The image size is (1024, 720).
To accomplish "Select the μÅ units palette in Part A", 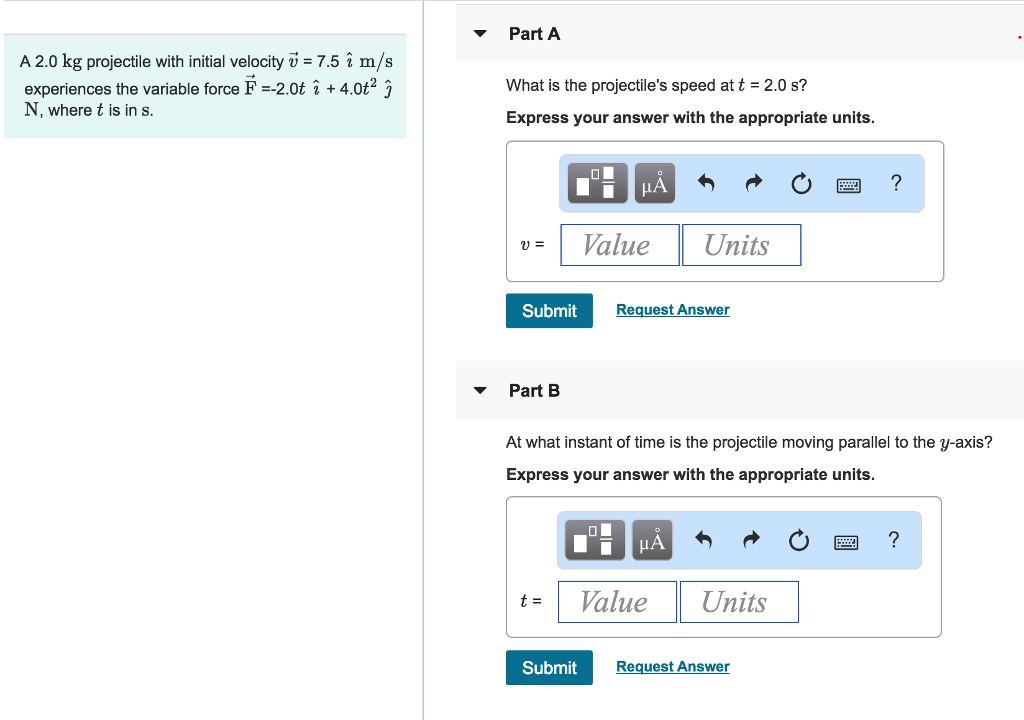I will (654, 183).
